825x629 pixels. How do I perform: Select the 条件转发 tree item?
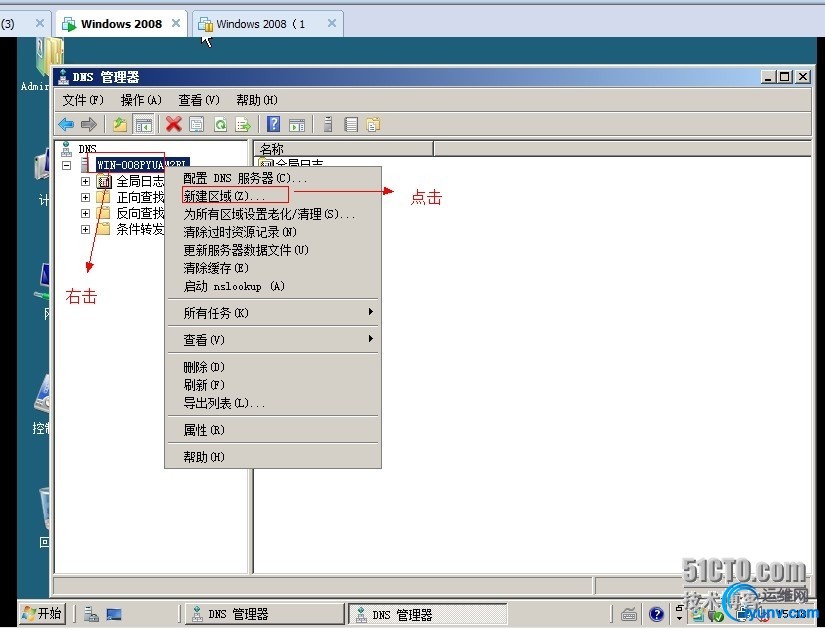coord(140,229)
